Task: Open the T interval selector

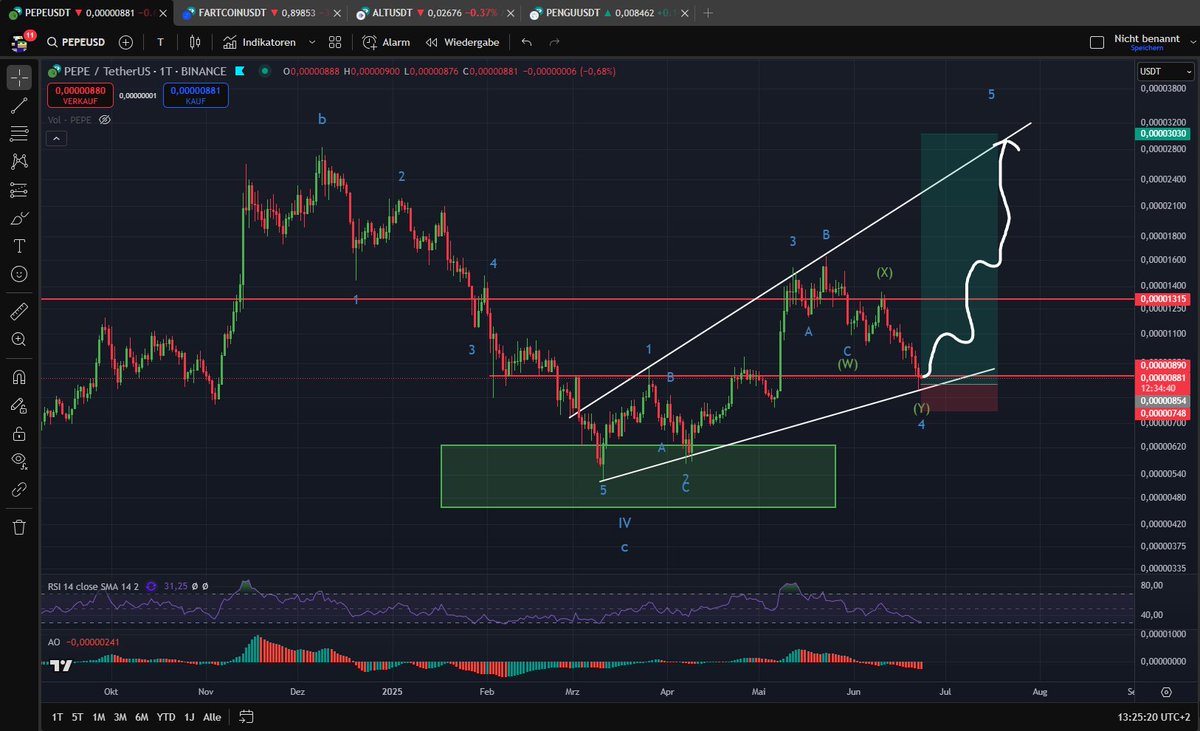Action: click(160, 43)
